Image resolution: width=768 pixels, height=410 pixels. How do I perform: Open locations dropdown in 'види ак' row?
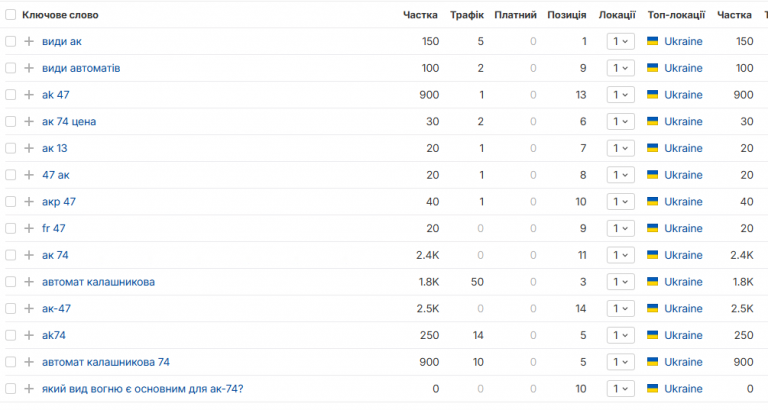click(621, 41)
